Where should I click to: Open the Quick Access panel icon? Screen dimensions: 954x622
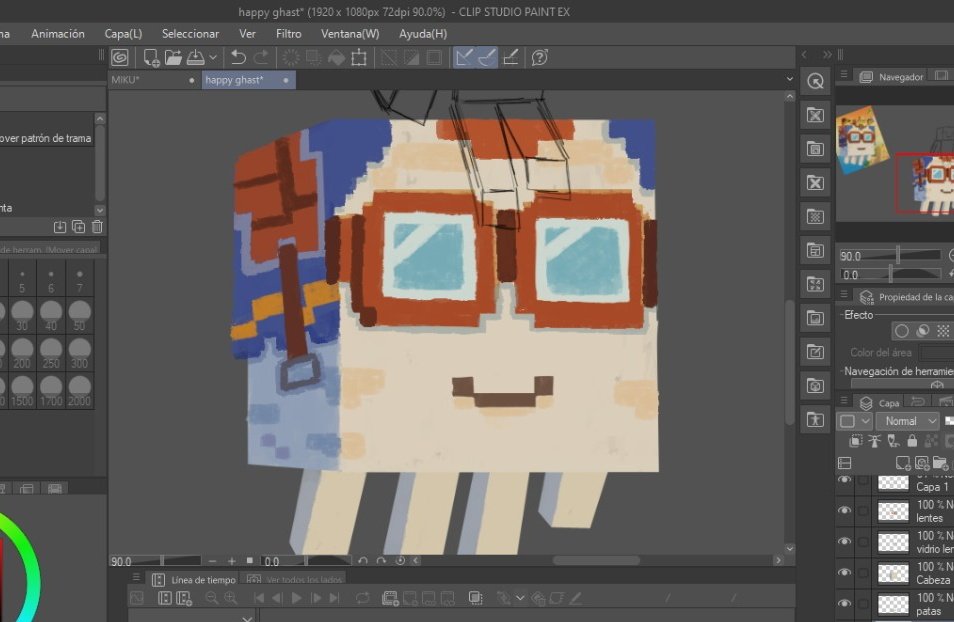coord(815,81)
